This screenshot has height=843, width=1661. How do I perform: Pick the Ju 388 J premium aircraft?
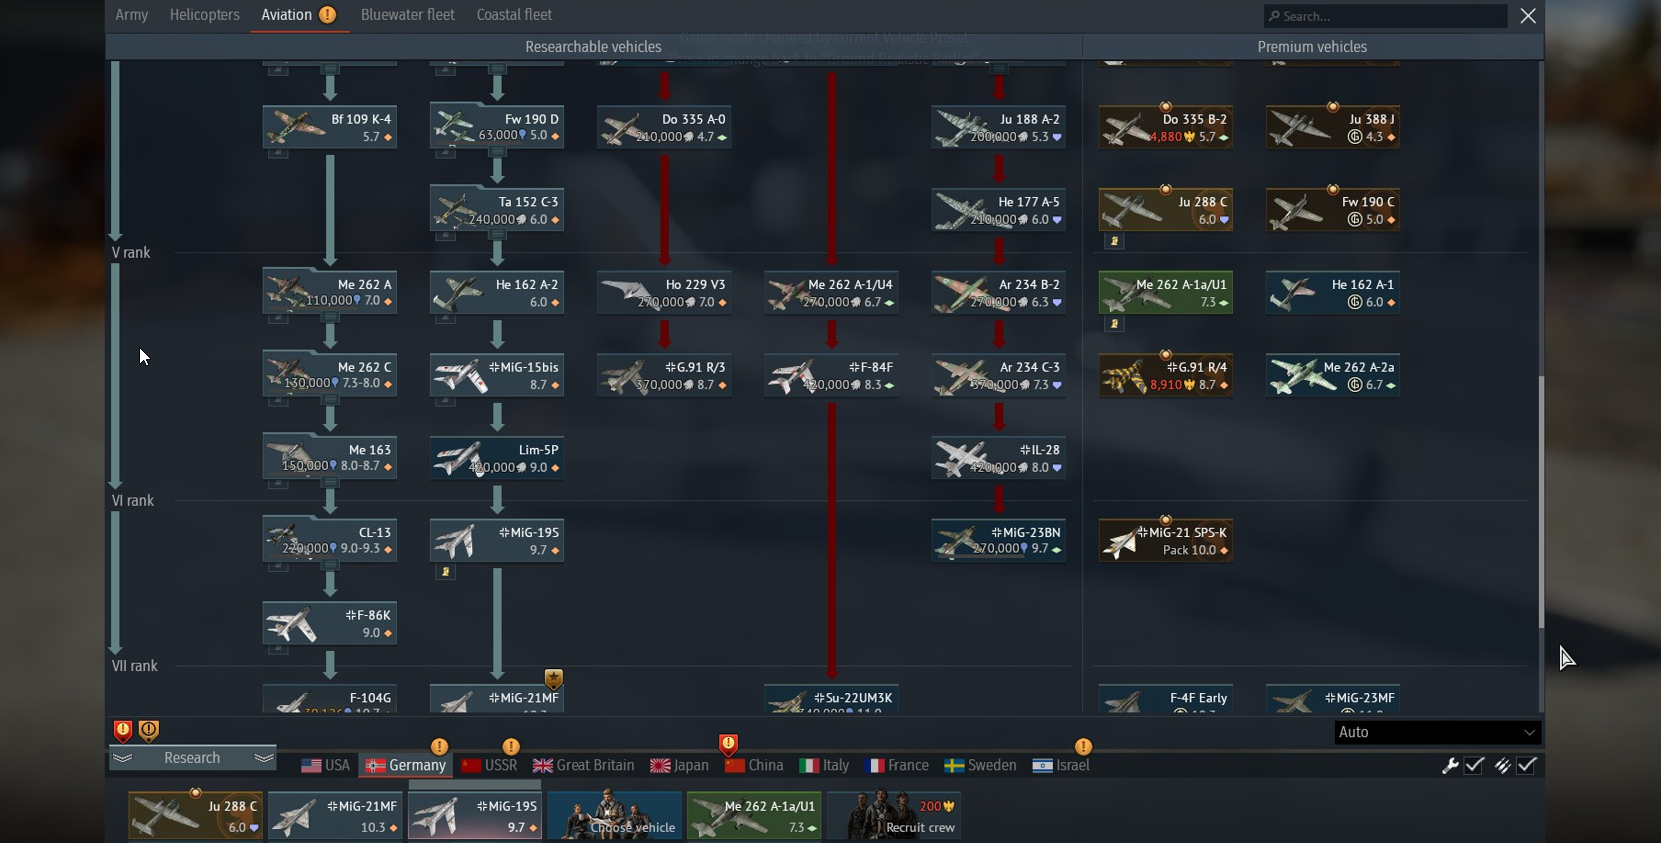pos(1332,128)
